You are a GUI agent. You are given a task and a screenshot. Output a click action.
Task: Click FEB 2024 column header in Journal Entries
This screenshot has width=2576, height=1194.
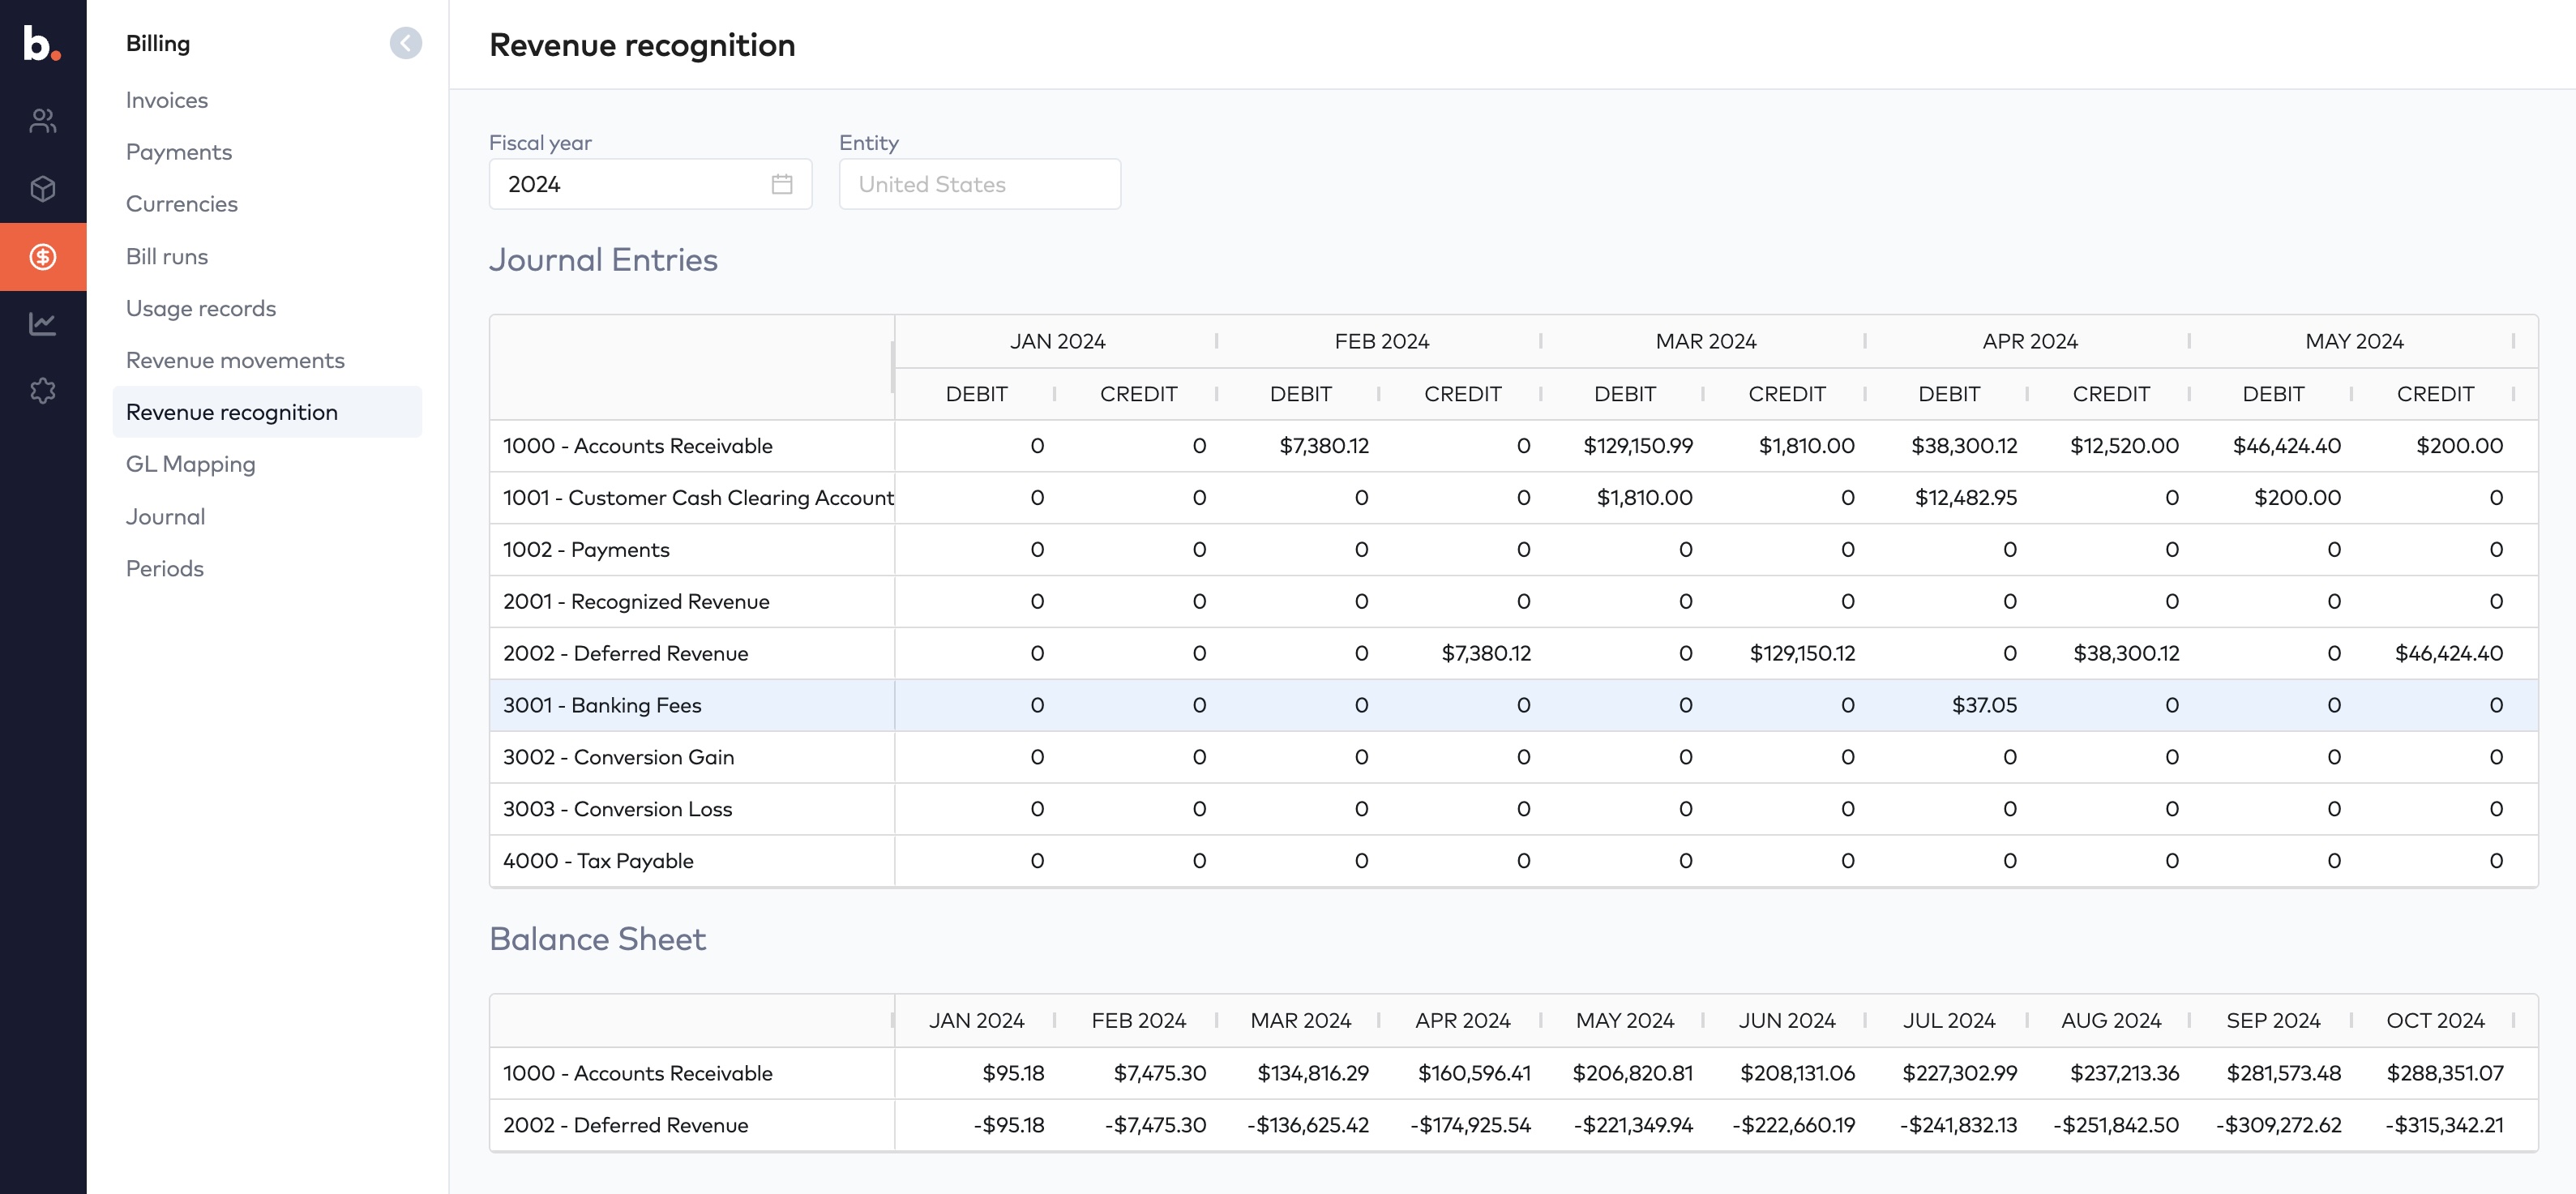click(1381, 341)
